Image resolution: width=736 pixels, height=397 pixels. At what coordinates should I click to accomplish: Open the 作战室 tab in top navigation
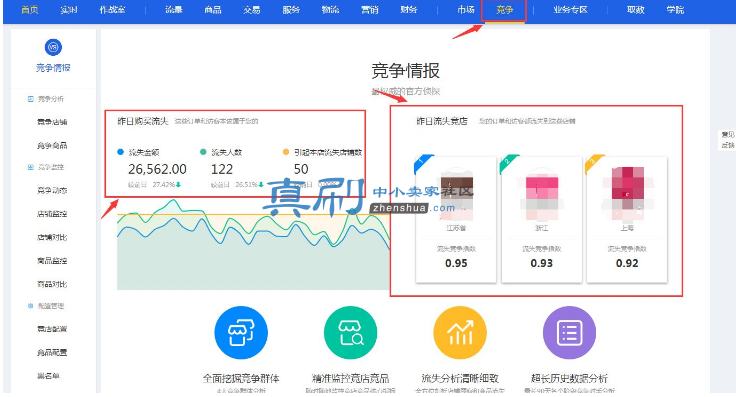[x=112, y=10]
